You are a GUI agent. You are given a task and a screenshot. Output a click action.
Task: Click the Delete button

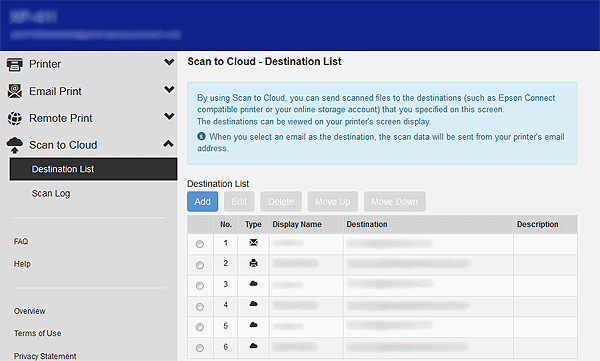pyautogui.click(x=281, y=201)
